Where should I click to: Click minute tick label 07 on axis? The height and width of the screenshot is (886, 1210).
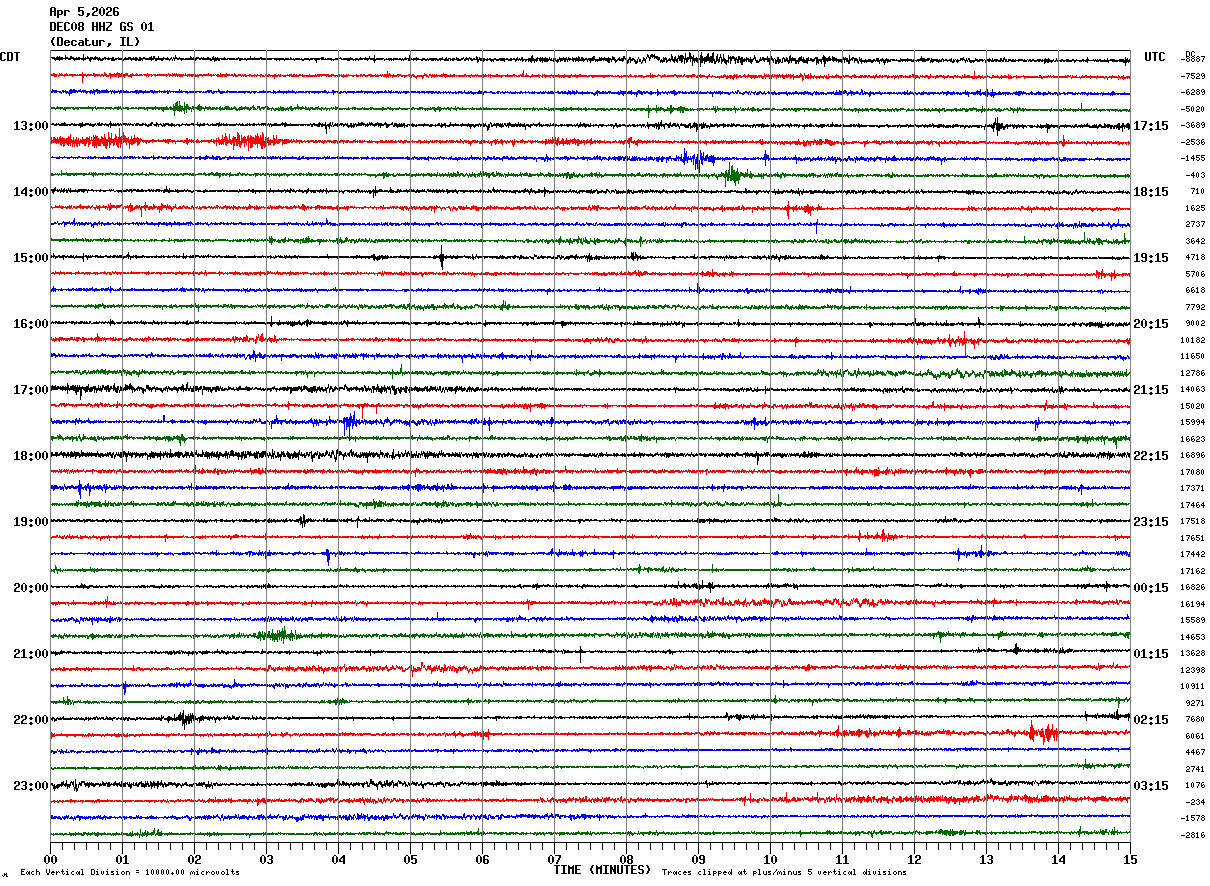click(x=554, y=859)
